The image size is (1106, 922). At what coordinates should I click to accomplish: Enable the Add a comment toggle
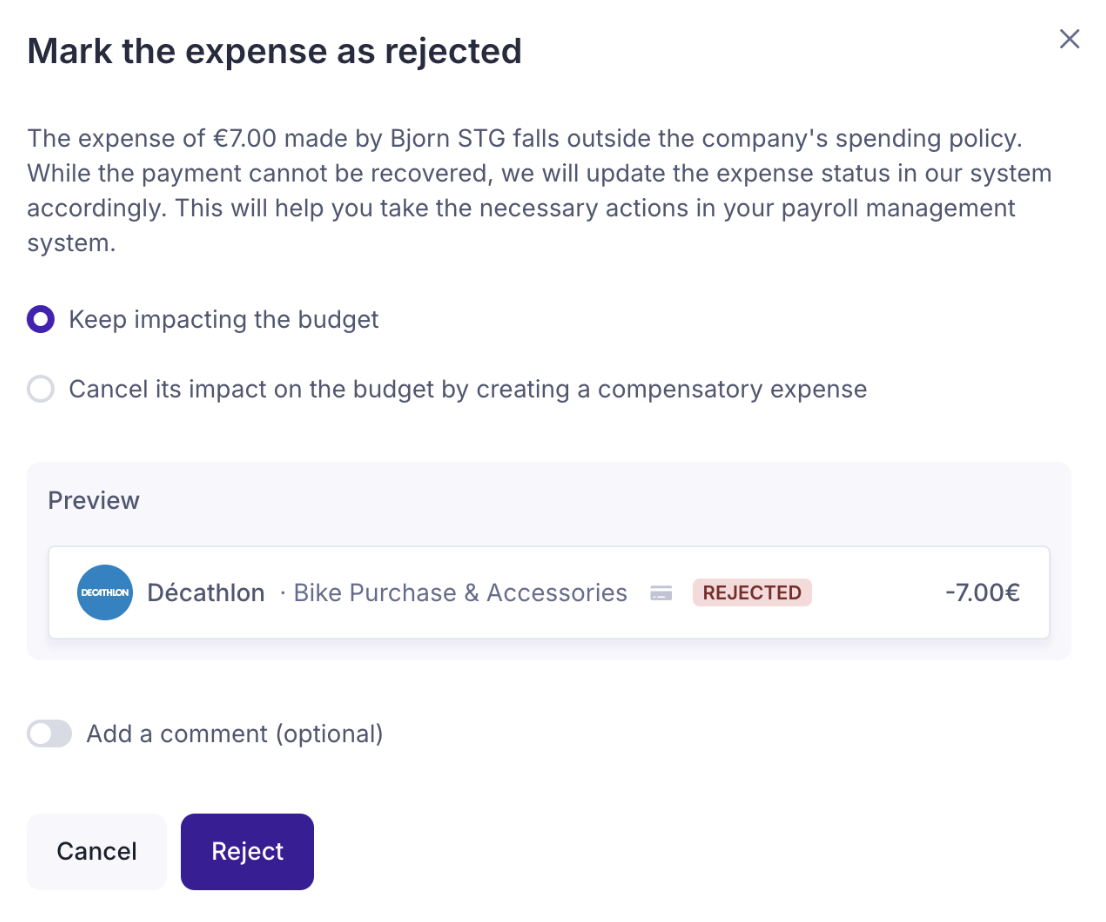tap(50, 734)
